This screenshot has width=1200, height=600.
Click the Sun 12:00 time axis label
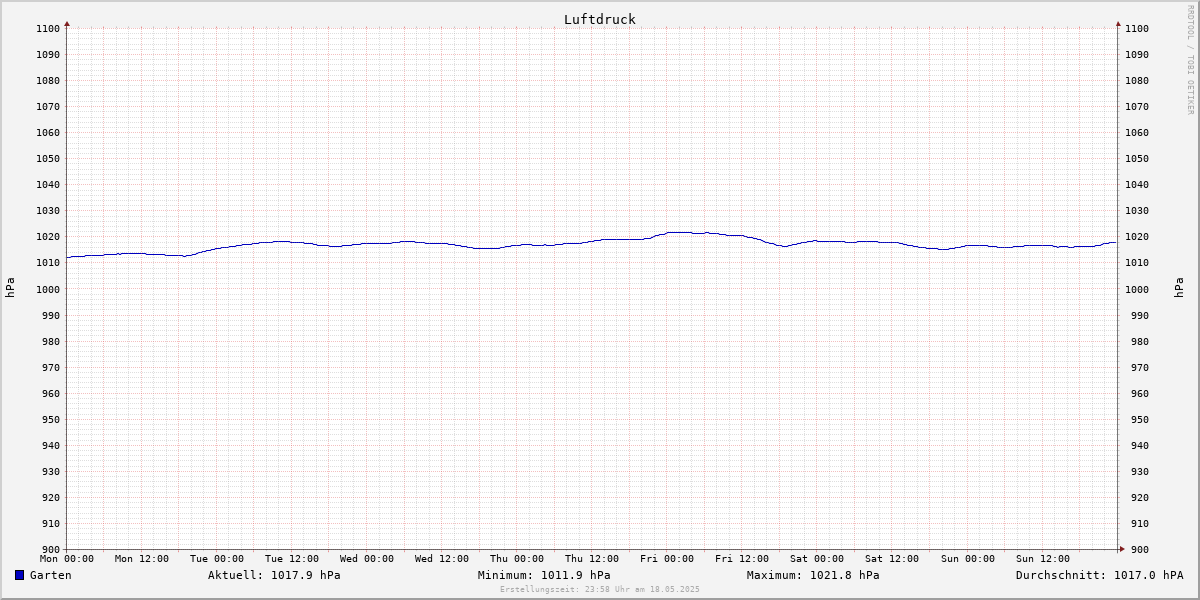pos(1042,559)
